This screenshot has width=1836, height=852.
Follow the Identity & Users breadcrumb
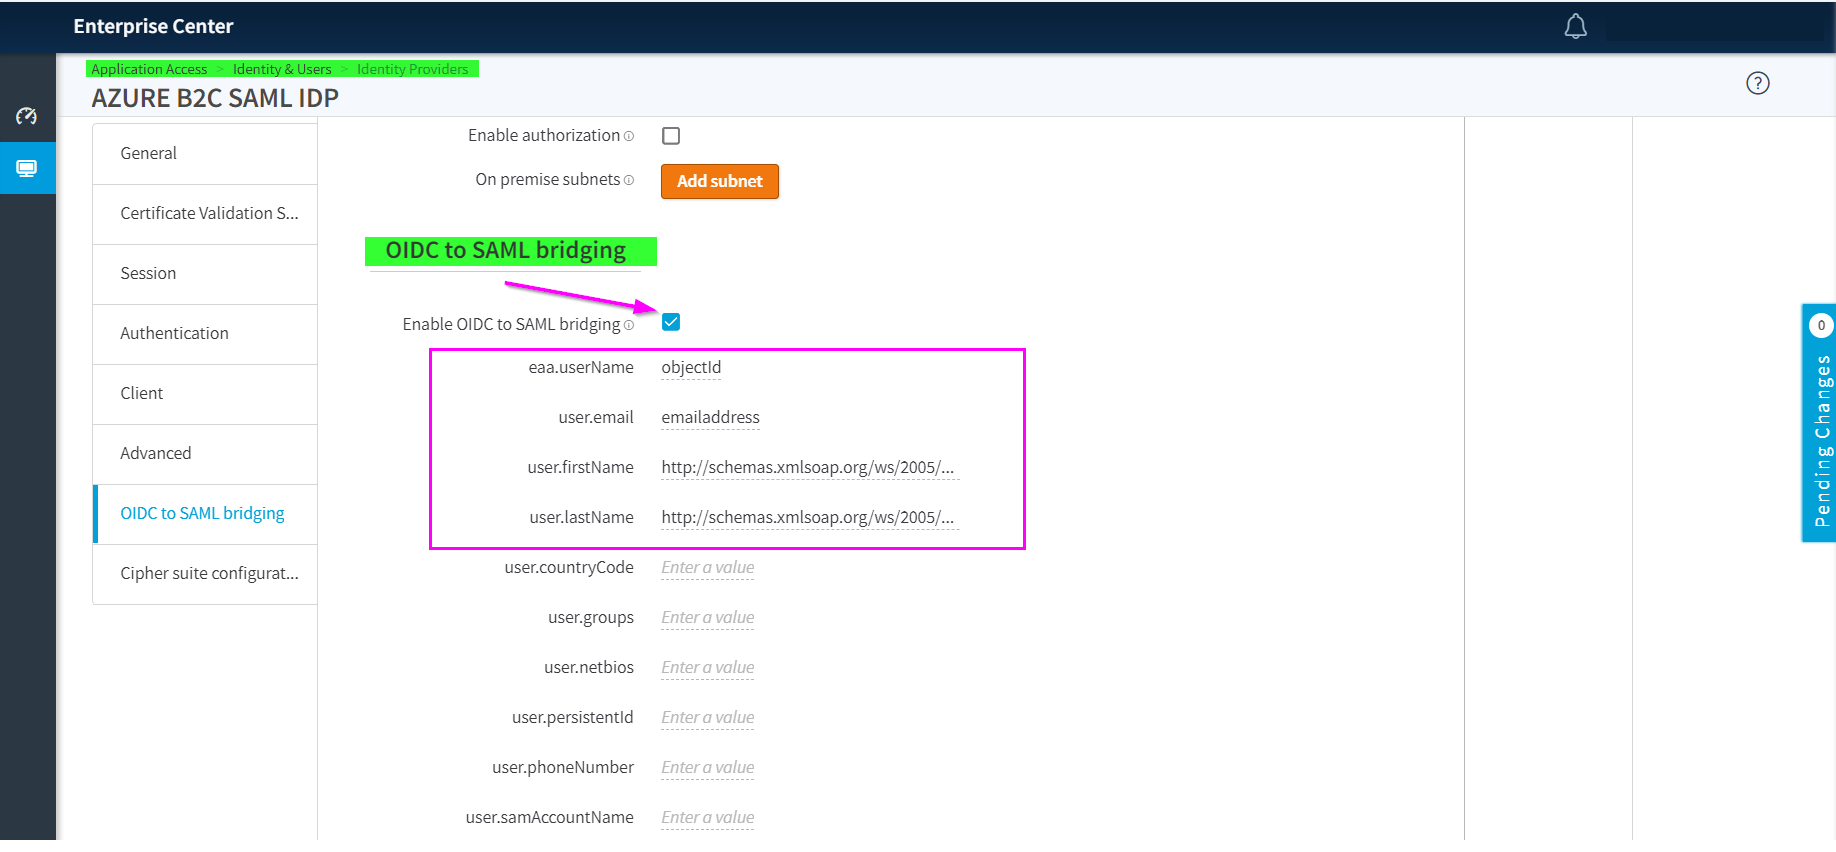pyautogui.click(x=282, y=69)
